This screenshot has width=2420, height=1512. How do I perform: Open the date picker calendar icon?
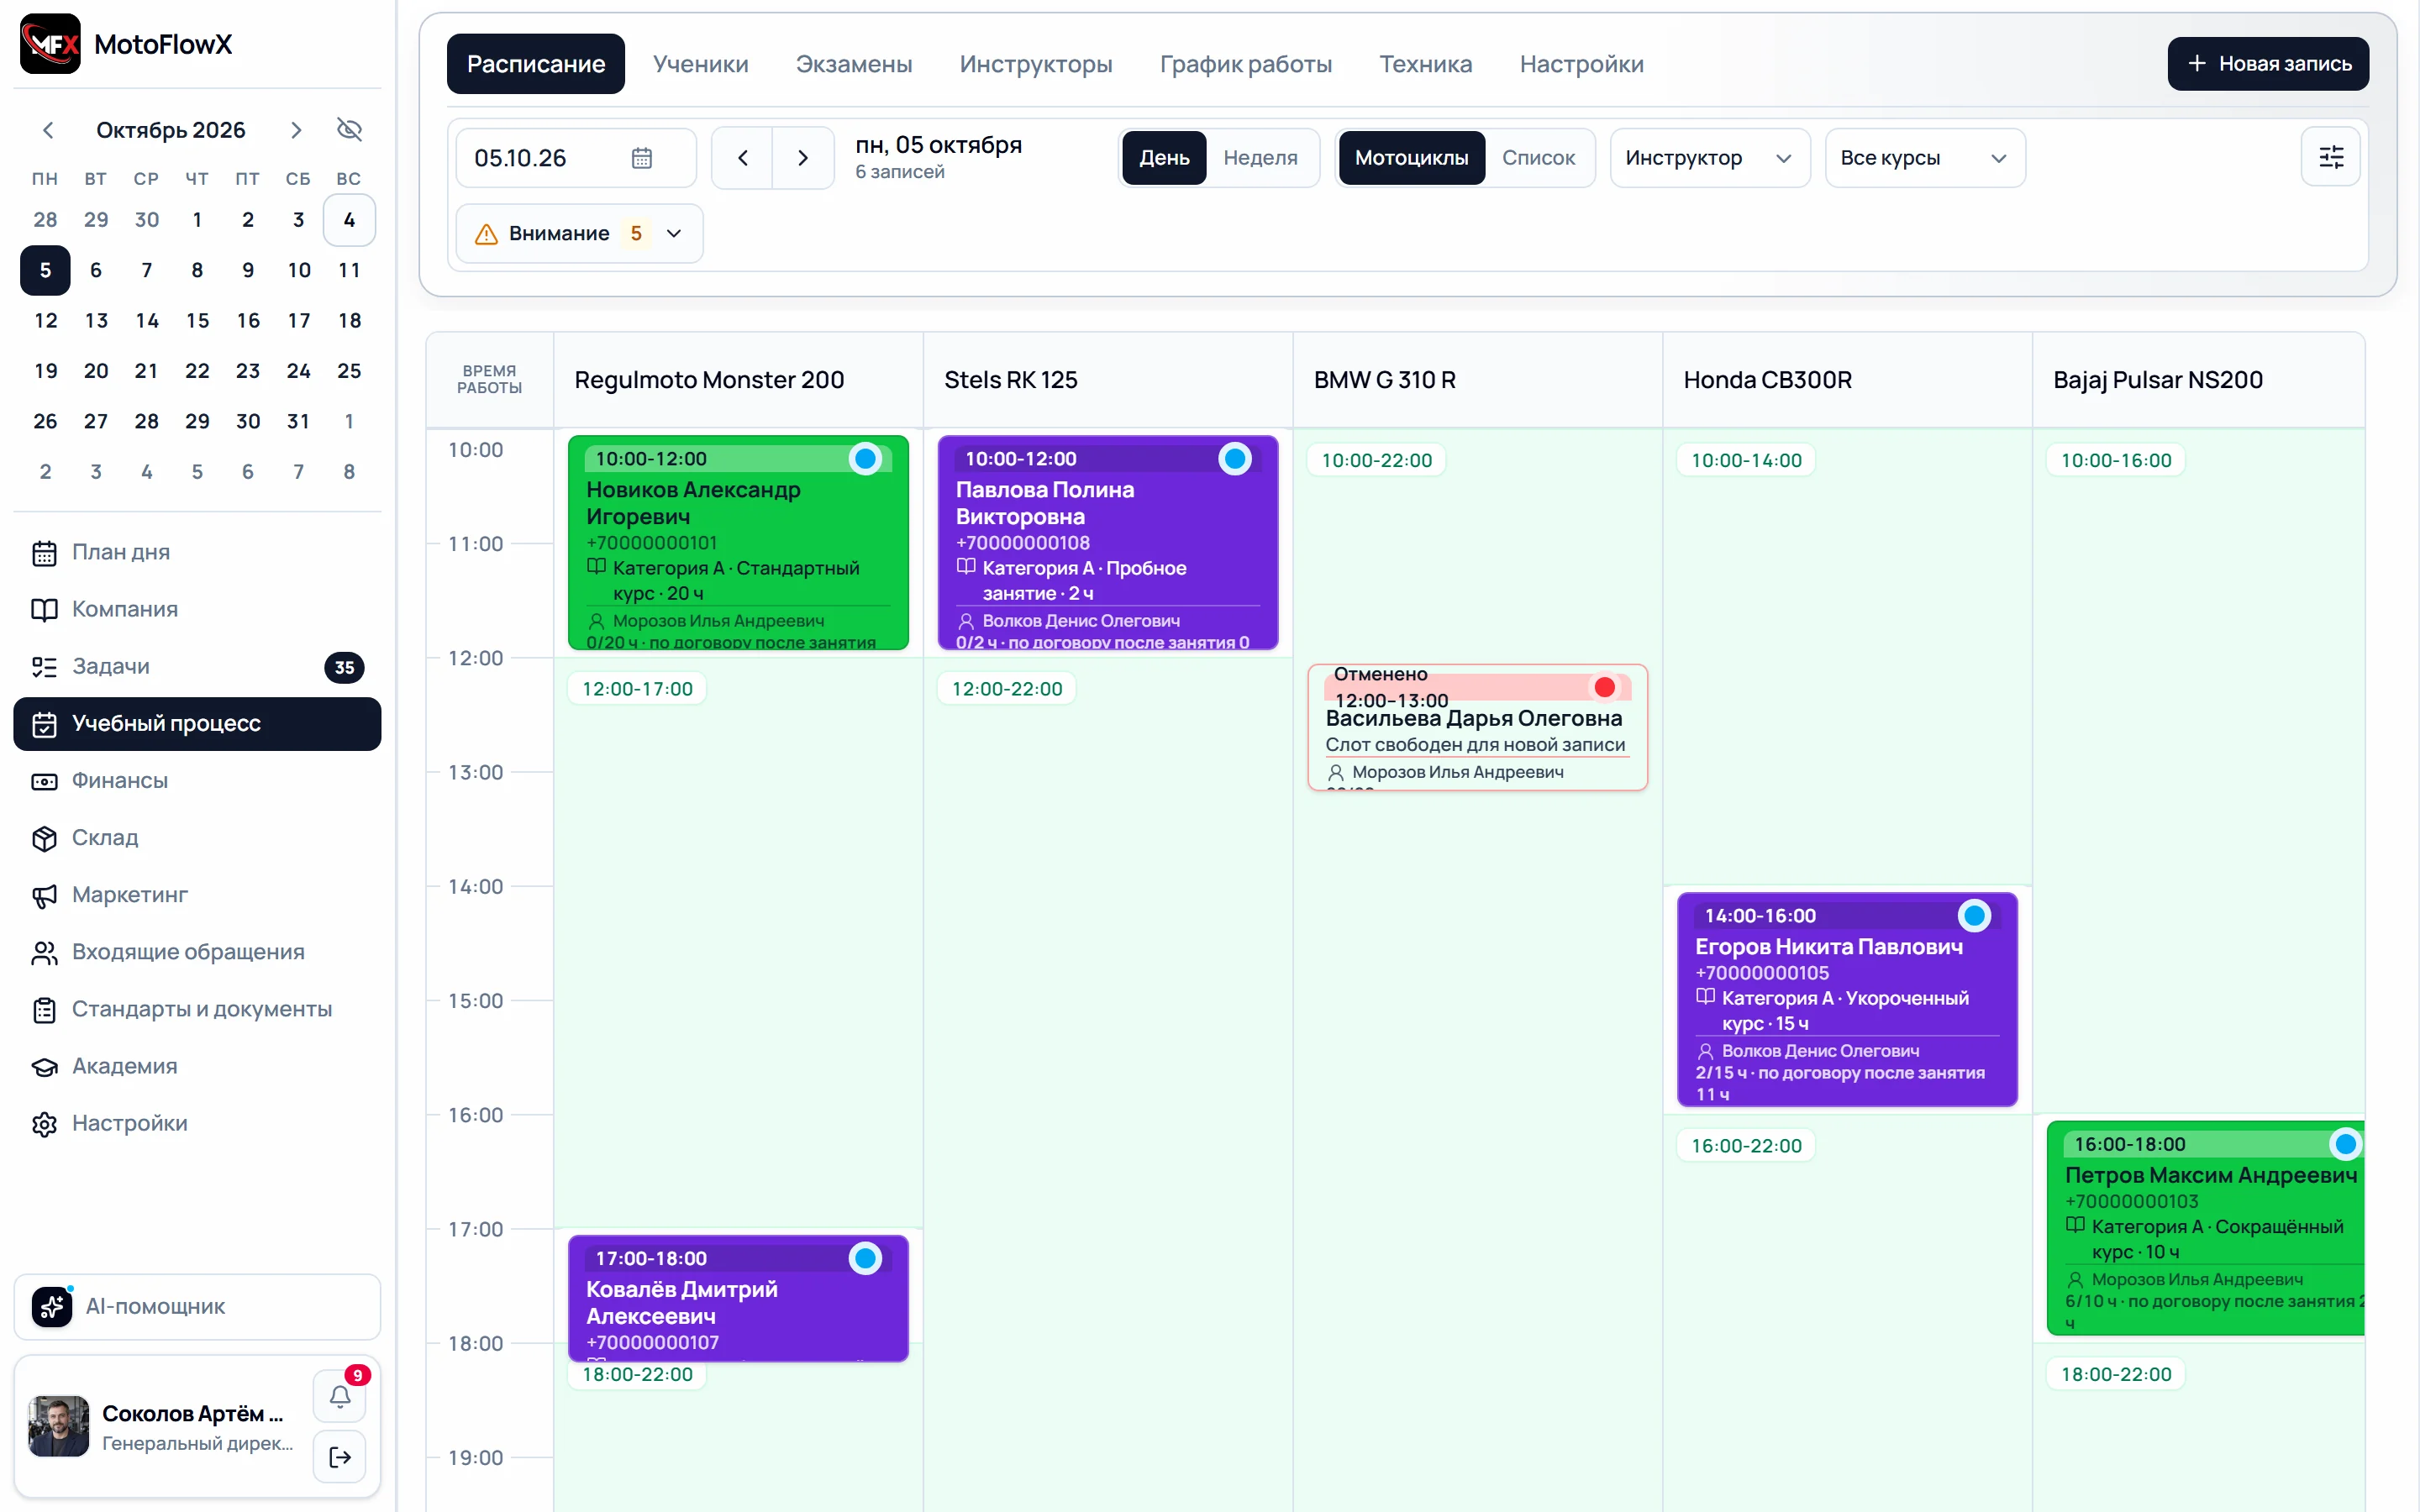tap(642, 158)
